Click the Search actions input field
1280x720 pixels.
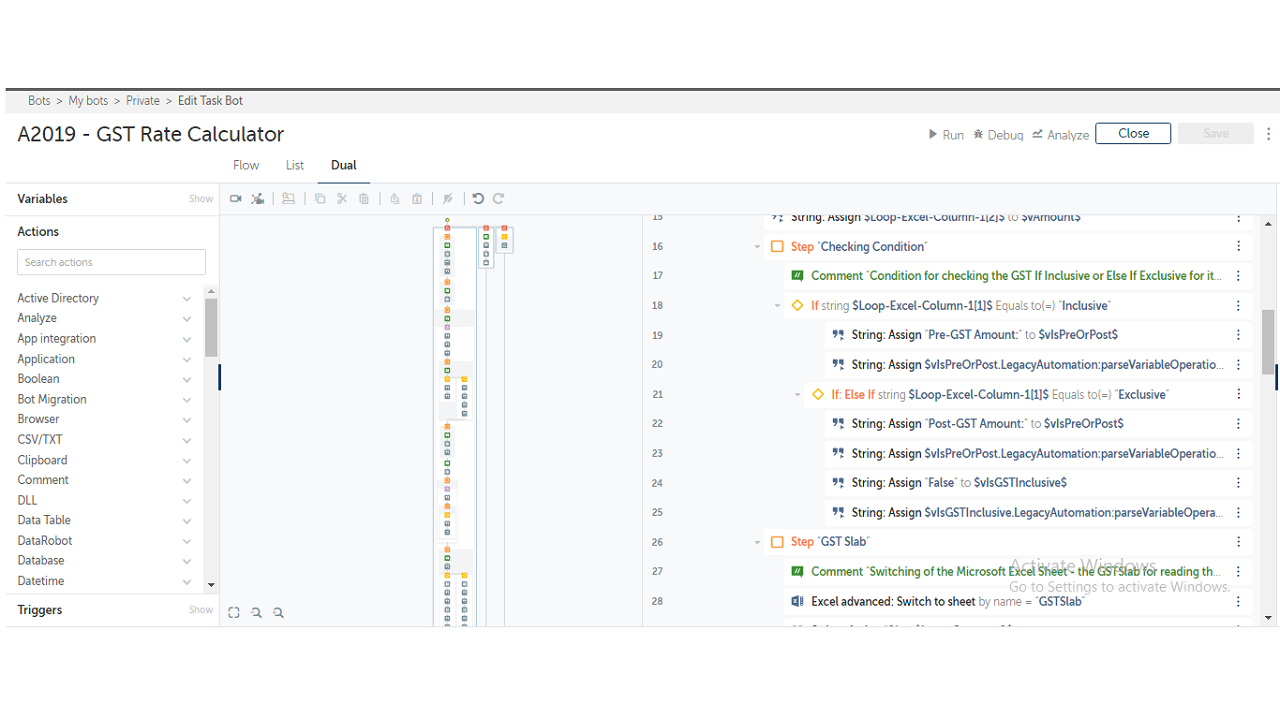tap(111, 262)
